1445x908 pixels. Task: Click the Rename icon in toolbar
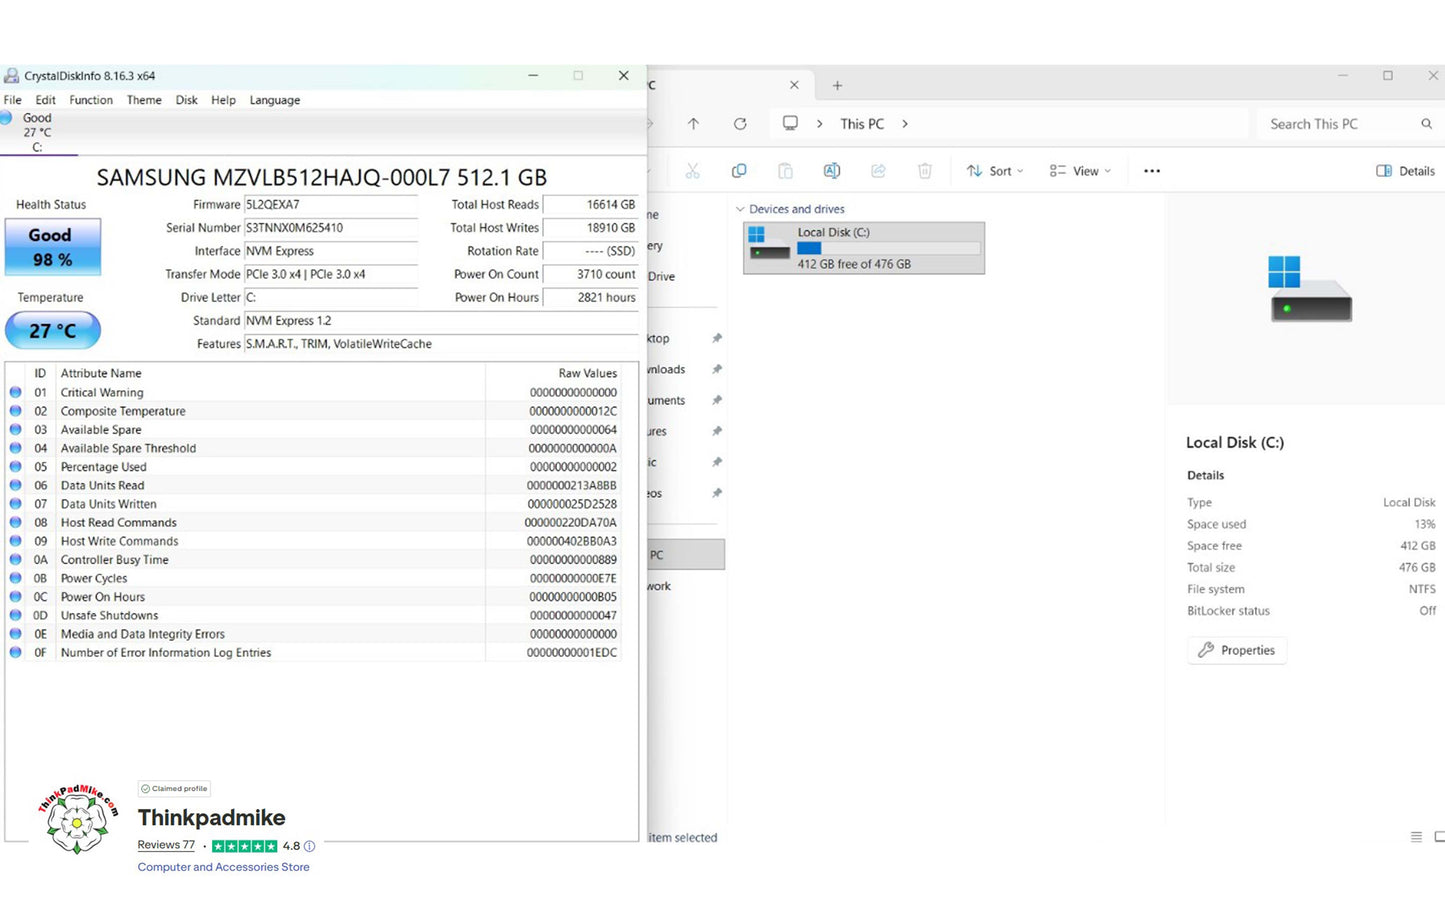831,171
